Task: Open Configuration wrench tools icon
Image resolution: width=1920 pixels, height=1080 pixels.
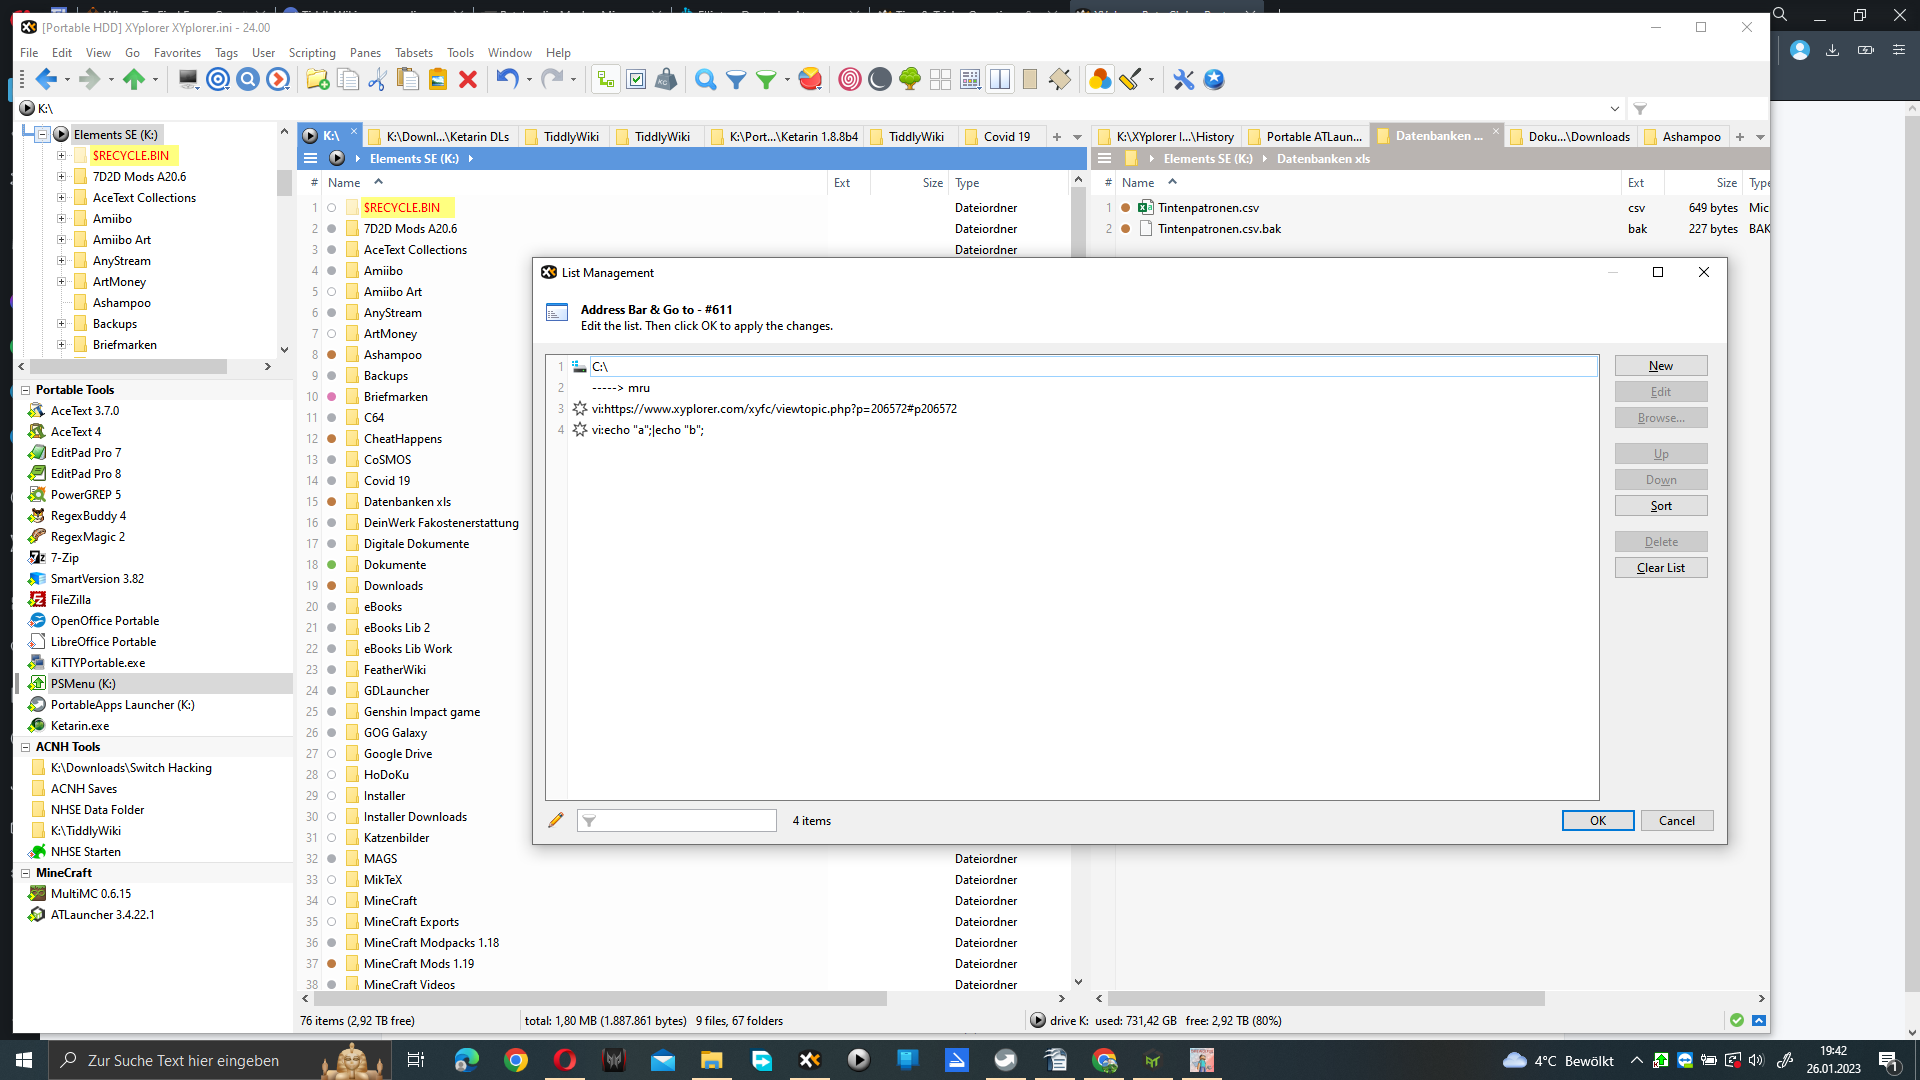Action: tap(1184, 80)
